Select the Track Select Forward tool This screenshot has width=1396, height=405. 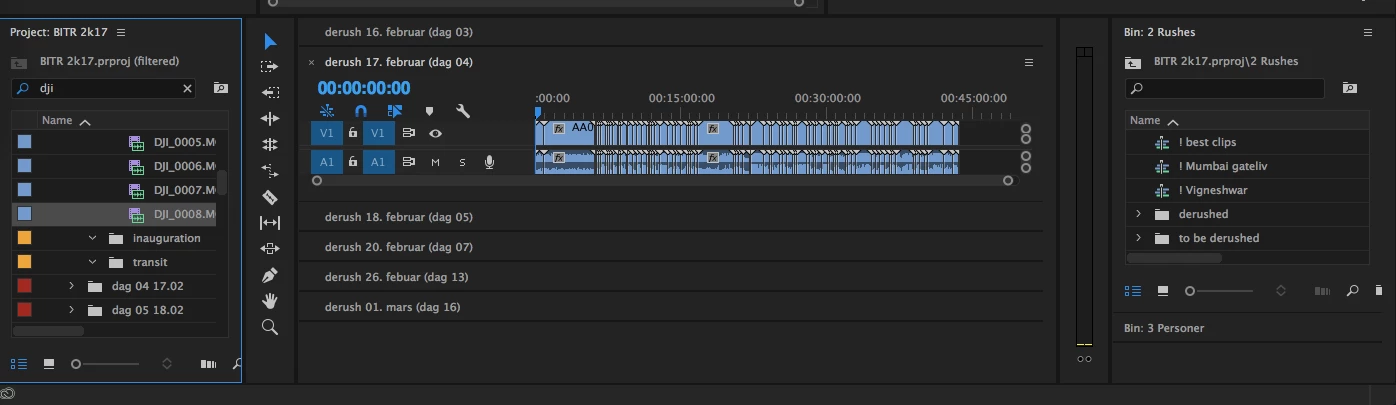point(269,67)
